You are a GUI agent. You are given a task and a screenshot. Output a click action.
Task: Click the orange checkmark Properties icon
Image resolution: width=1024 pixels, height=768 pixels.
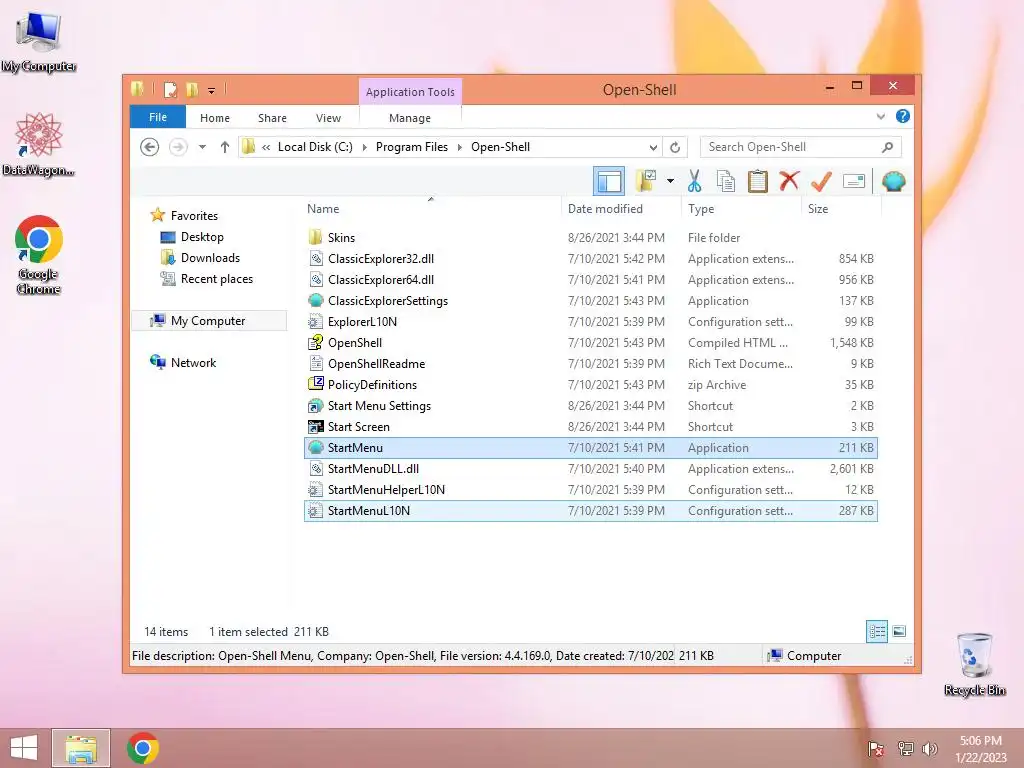(x=821, y=181)
